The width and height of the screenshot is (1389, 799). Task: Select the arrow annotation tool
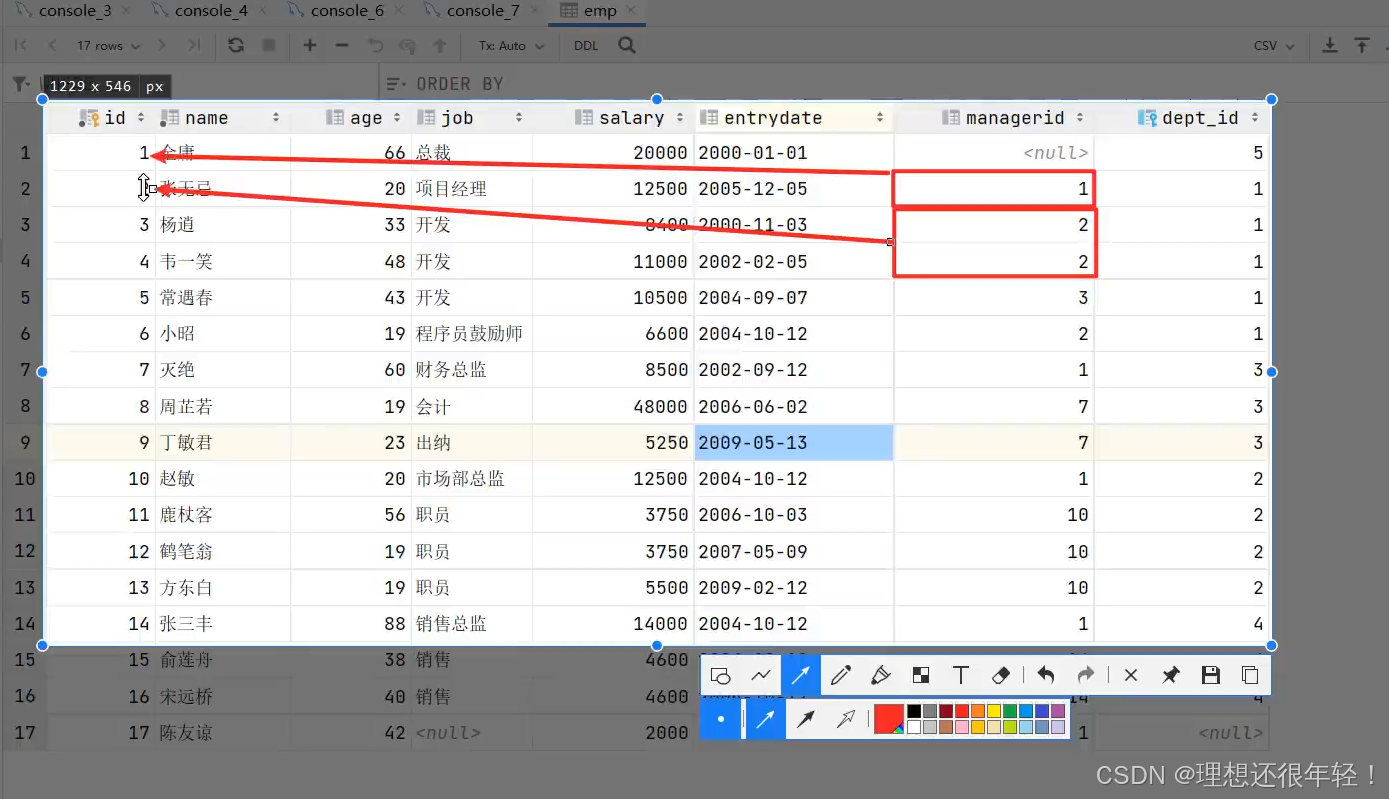pyautogui.click(x=800, y=675)
